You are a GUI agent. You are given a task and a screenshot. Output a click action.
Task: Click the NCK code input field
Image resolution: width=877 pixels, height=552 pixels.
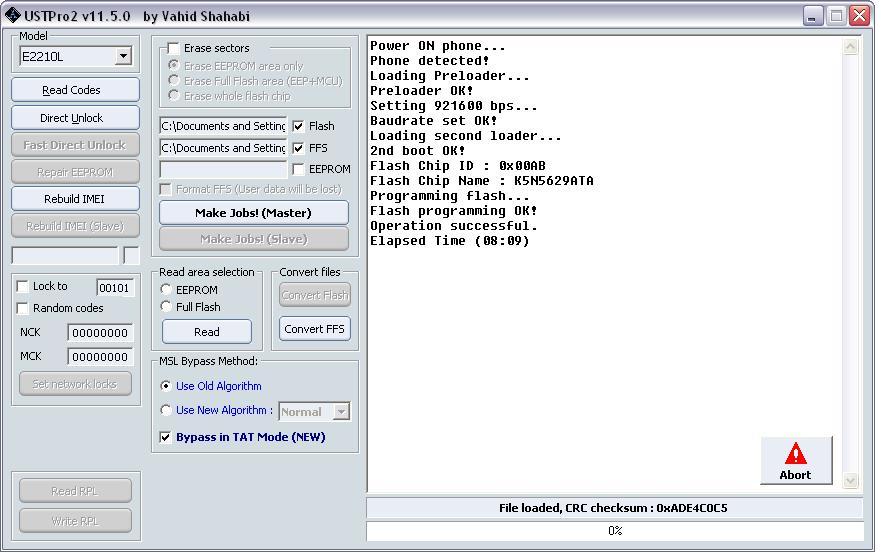[x=100, y=333]
